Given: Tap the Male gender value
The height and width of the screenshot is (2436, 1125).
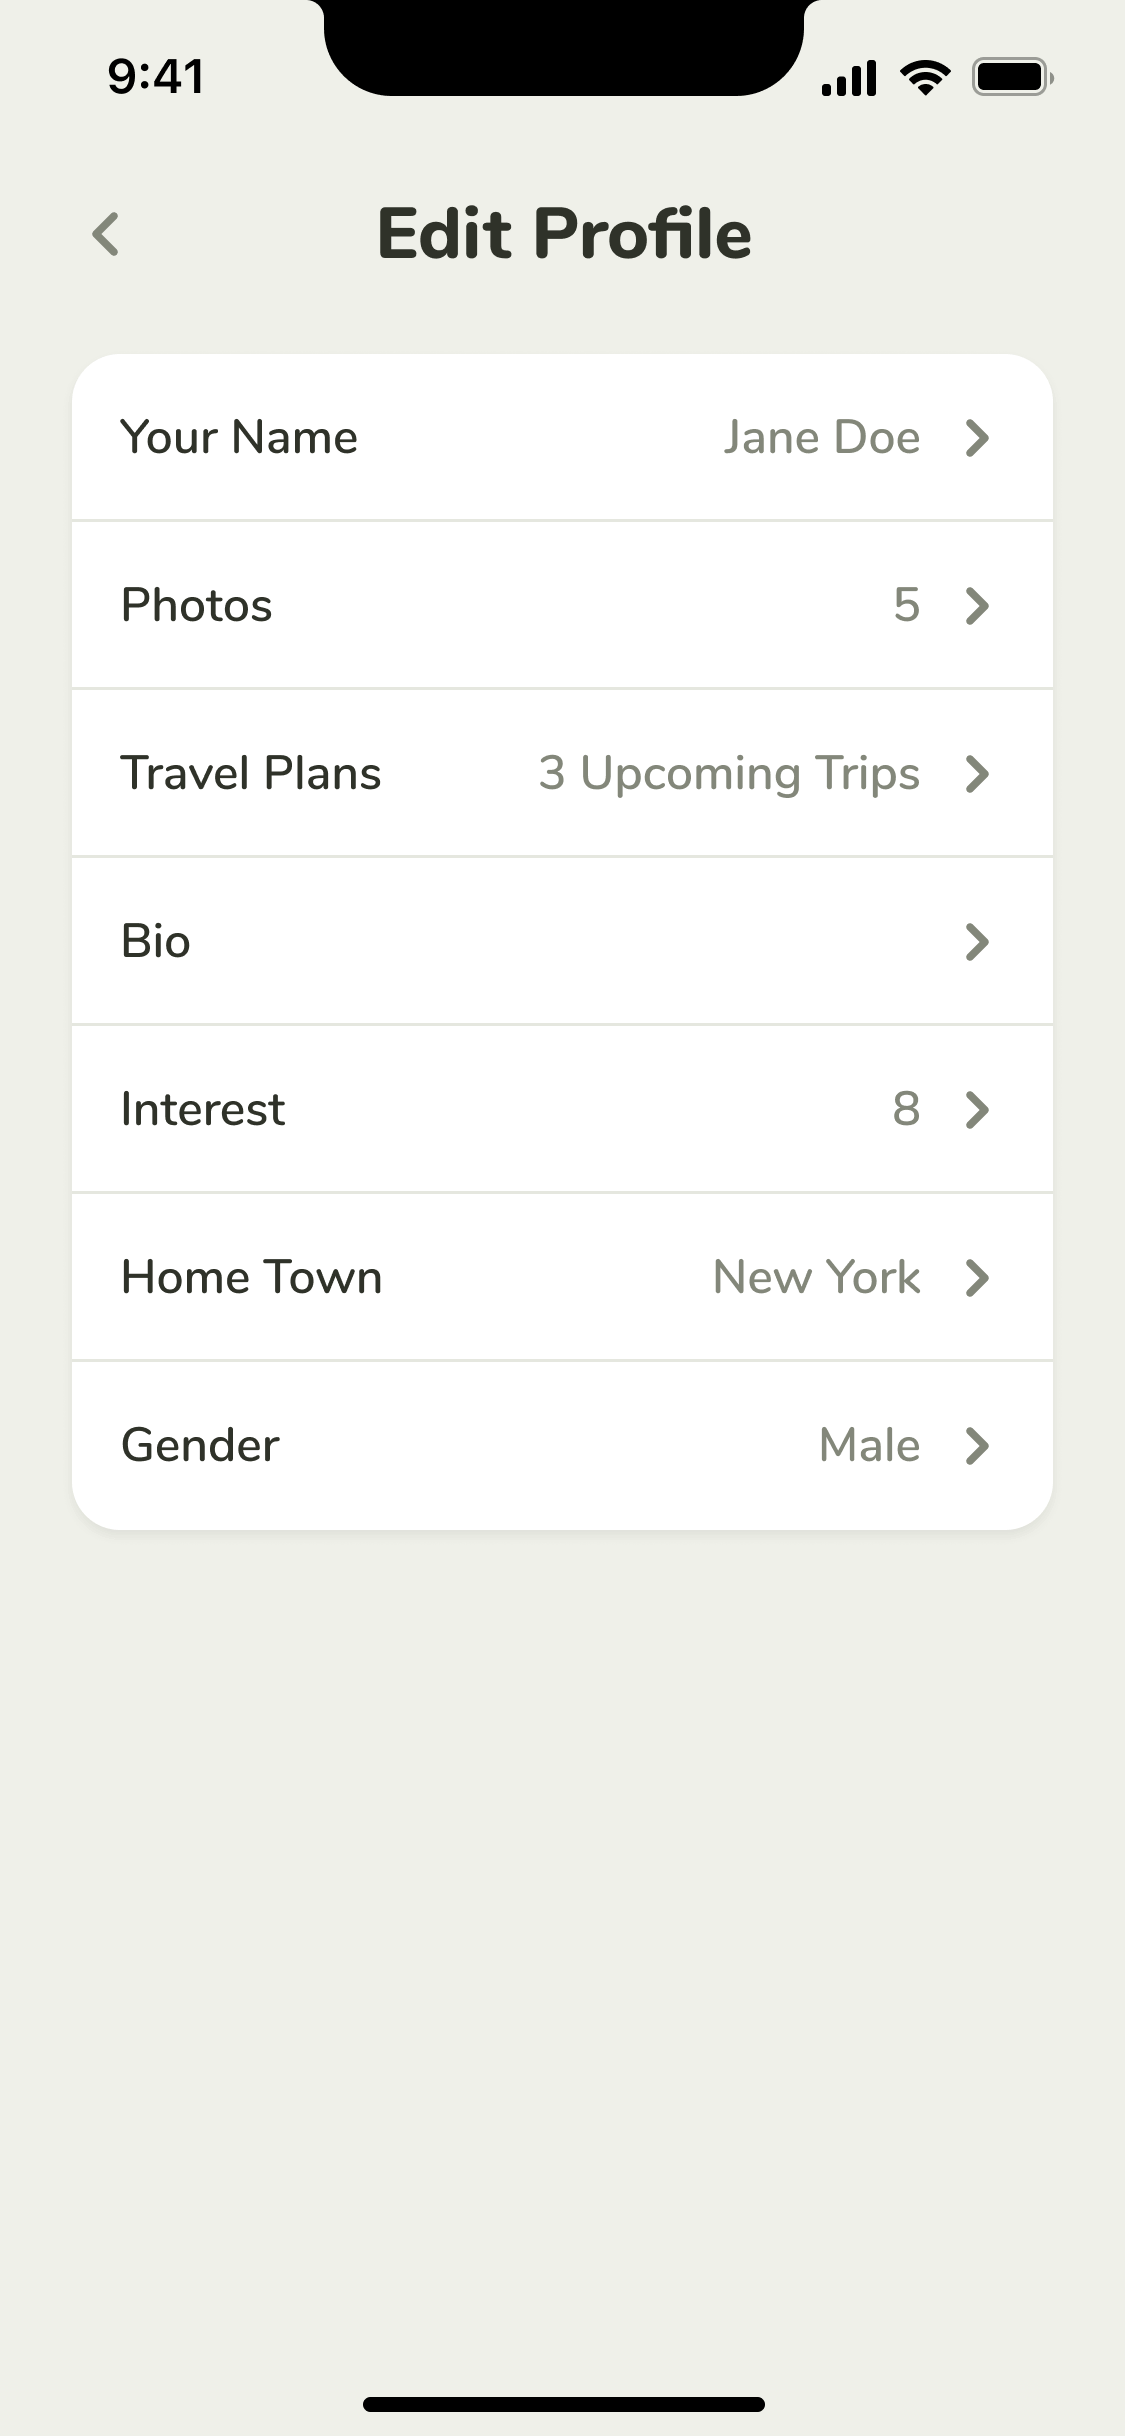Looking at the screenshot, I should [869, 1446].
